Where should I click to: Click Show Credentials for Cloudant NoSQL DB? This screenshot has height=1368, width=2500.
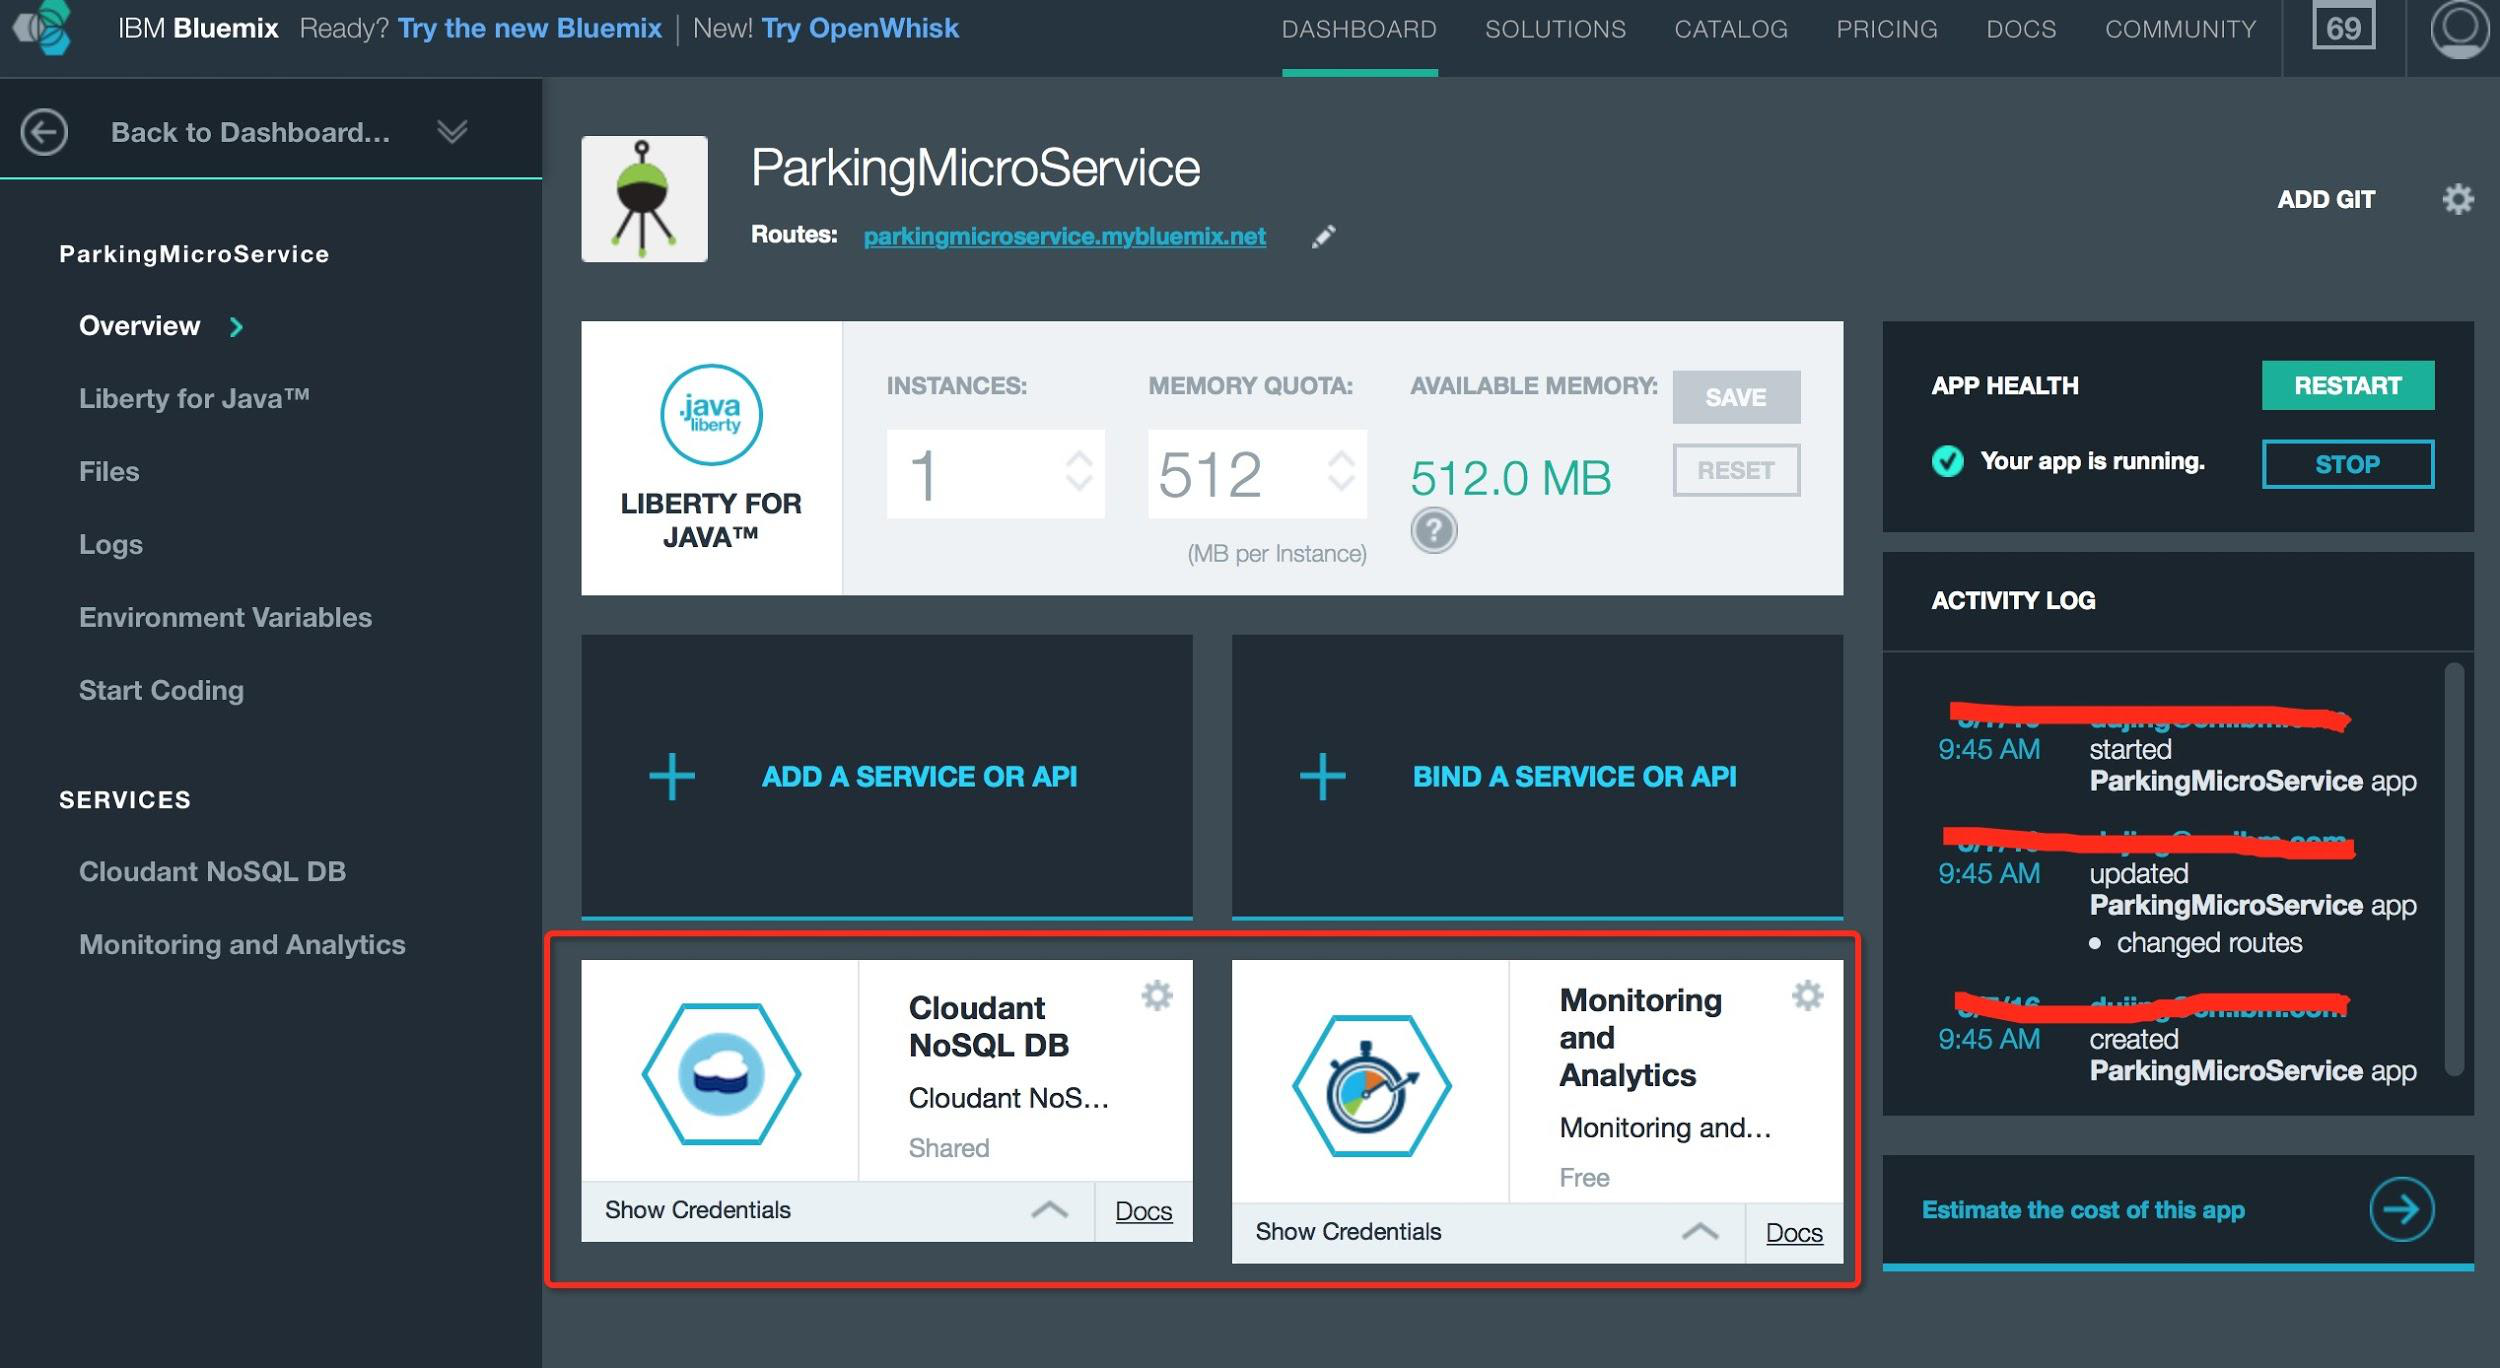(697, 1210)
